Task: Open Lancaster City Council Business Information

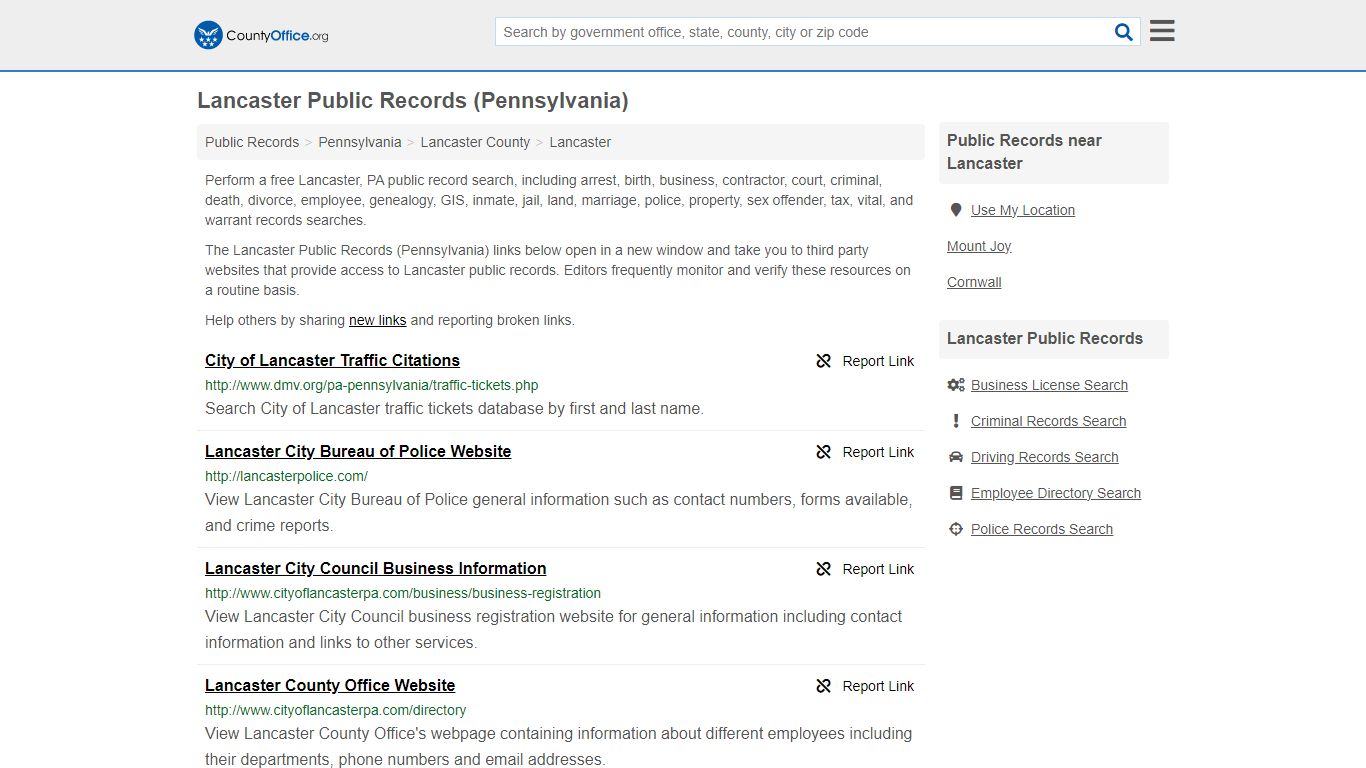Action: tap(375, 568)
